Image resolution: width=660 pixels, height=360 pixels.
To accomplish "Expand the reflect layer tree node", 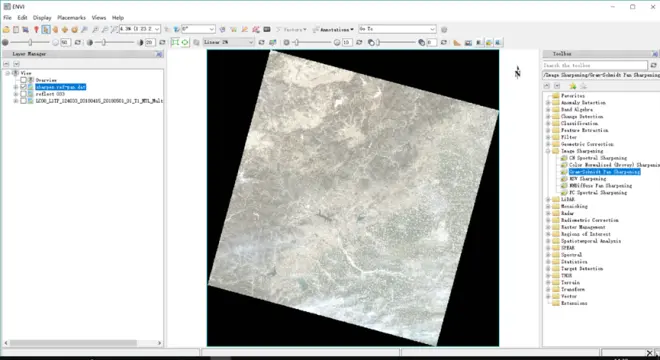I will 16,94.
